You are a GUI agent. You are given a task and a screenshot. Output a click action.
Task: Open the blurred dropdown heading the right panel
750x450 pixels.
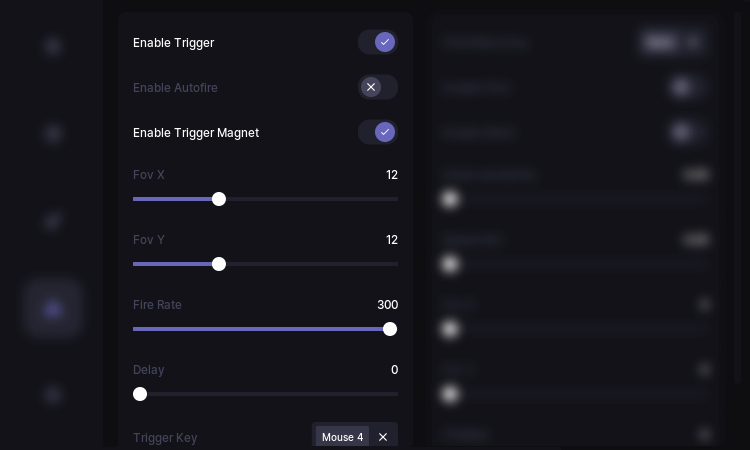(x=673, y=42)
